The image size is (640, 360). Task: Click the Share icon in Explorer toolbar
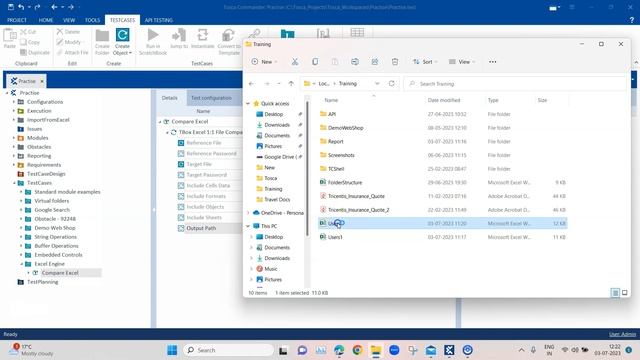point(375,62)
